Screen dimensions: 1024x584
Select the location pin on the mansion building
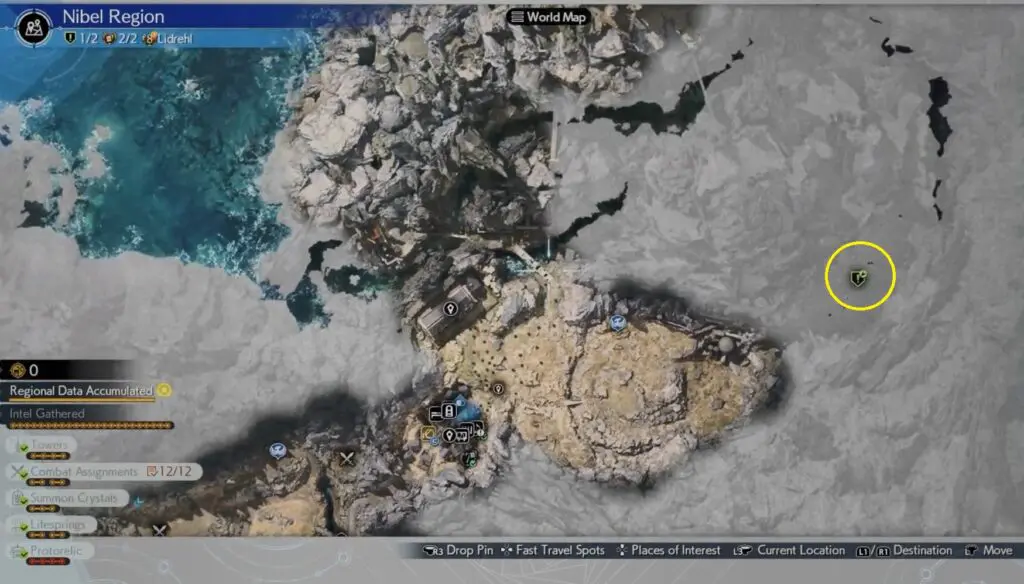coord(450,309)
